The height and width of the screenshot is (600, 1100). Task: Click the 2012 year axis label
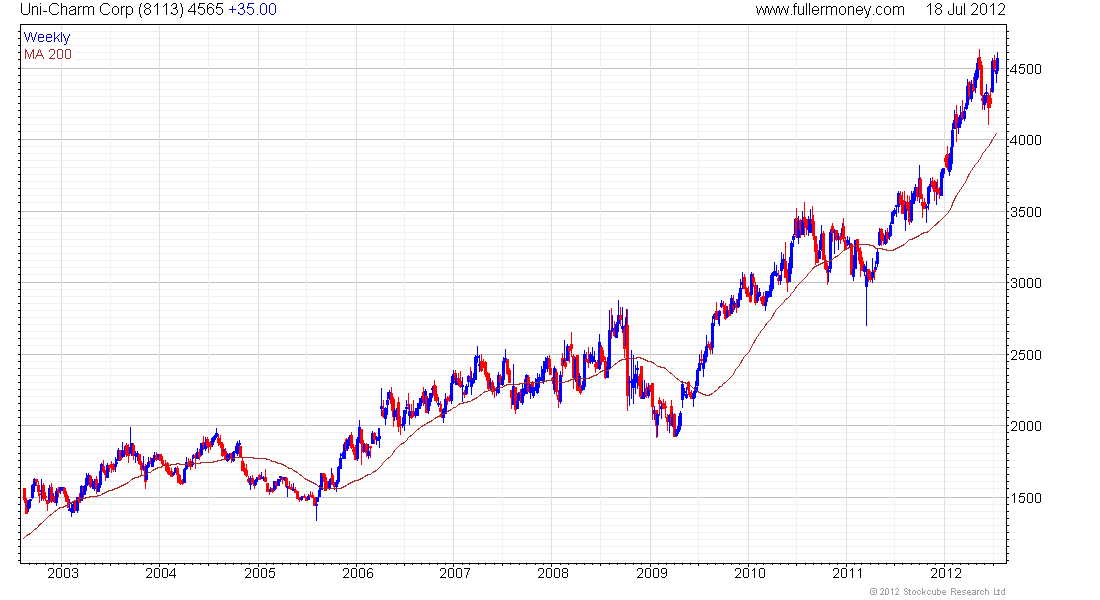pos(947,573)
